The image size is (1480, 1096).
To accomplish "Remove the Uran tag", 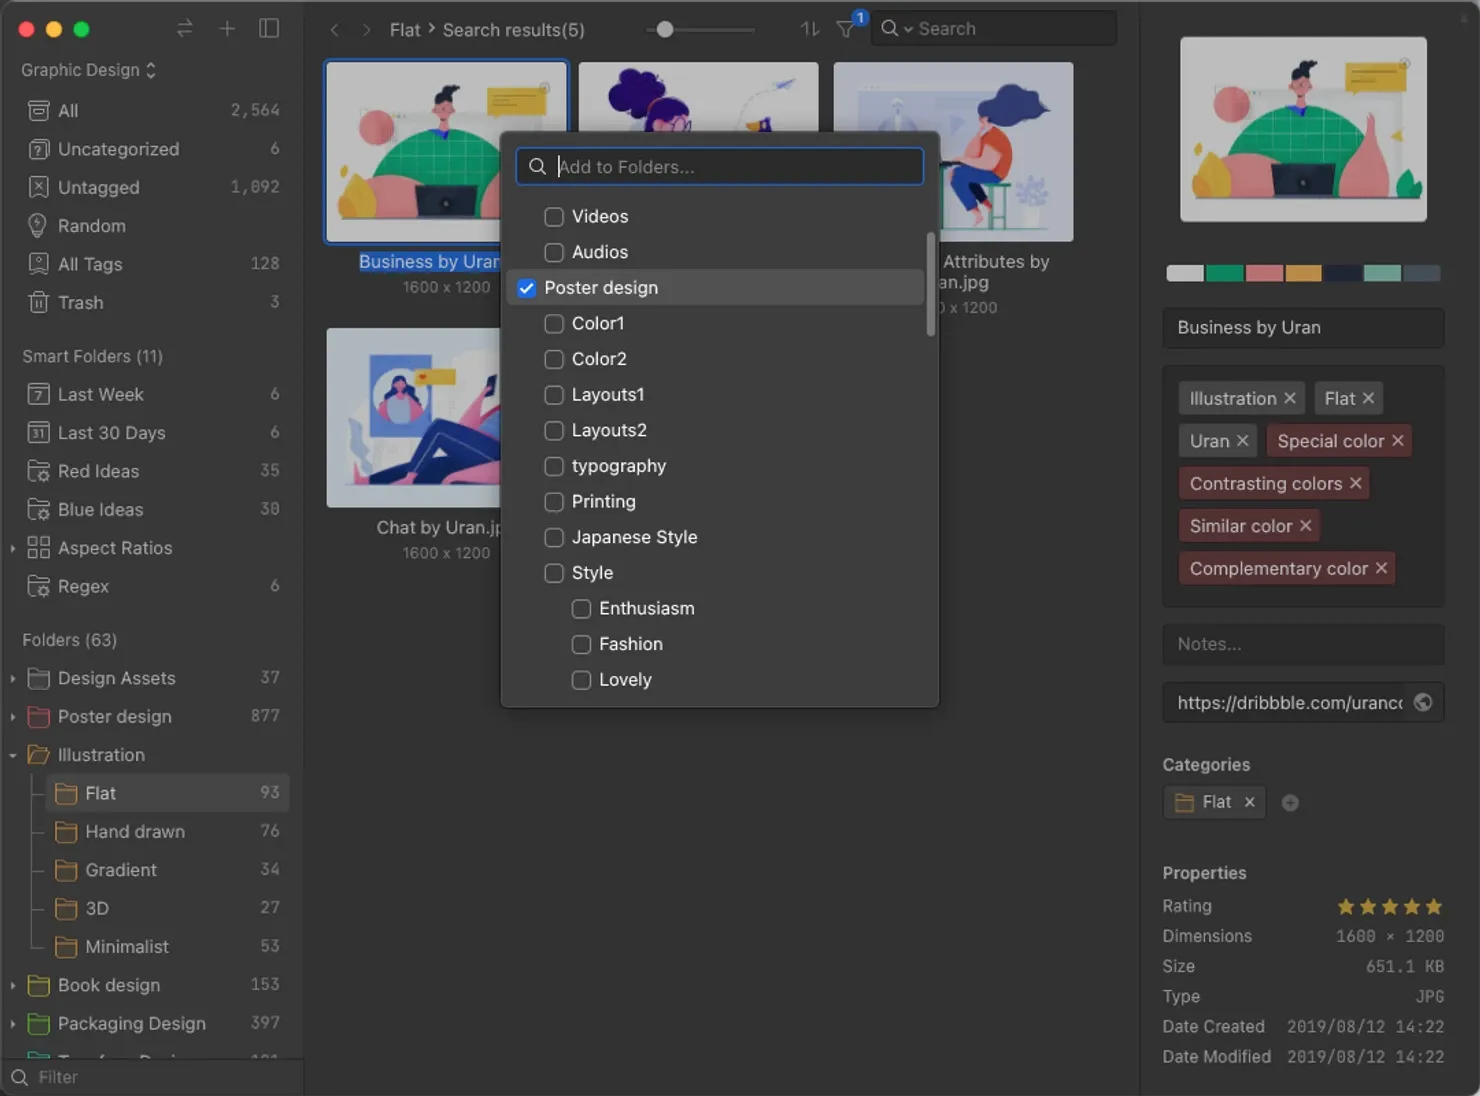I will point(1242,441).
